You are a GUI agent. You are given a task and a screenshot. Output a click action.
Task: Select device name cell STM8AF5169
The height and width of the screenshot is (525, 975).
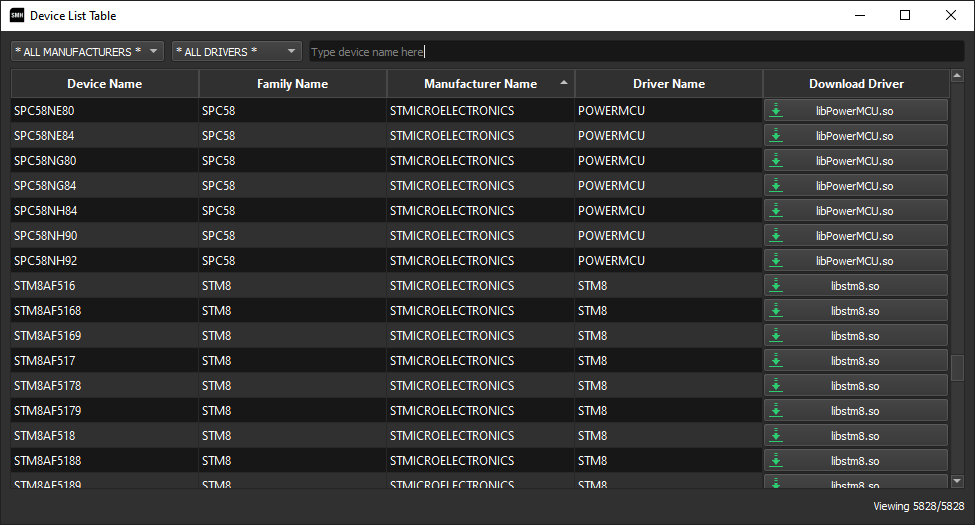click(x=104, y=335)
